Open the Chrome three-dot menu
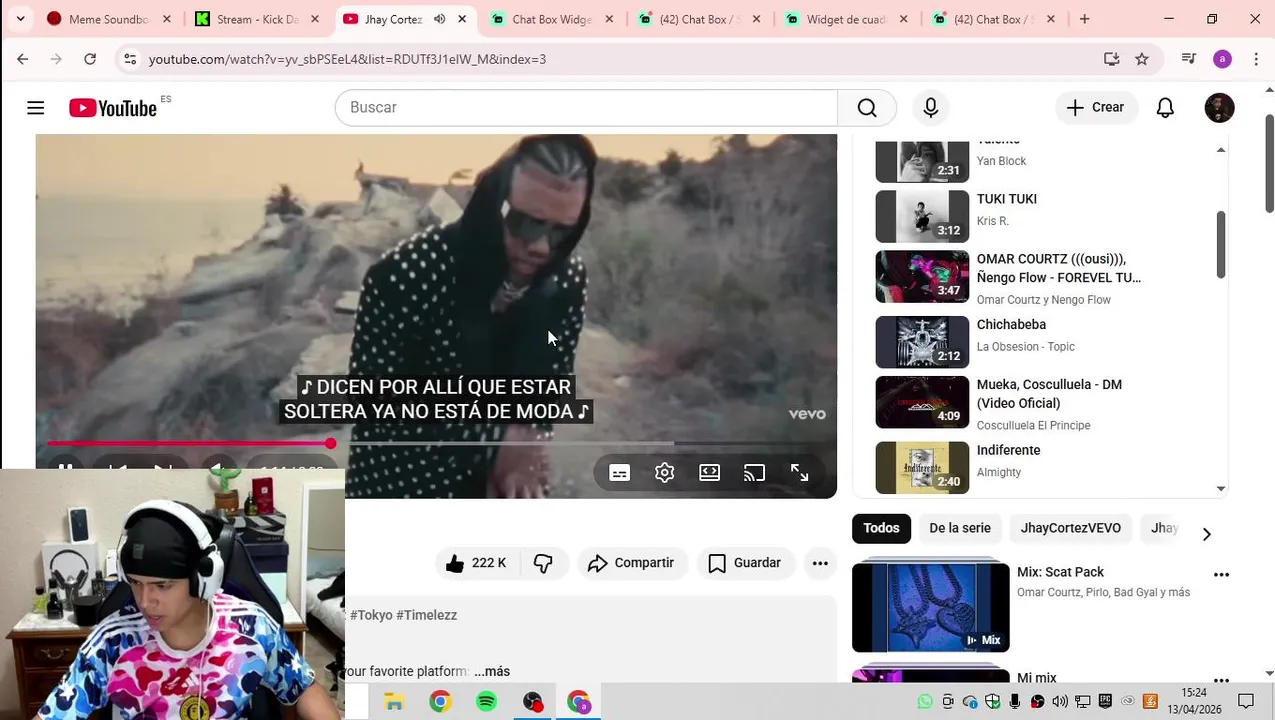Image resolution: width=1275 pixels, height=720 pixels. click(x=1256, y=59)
